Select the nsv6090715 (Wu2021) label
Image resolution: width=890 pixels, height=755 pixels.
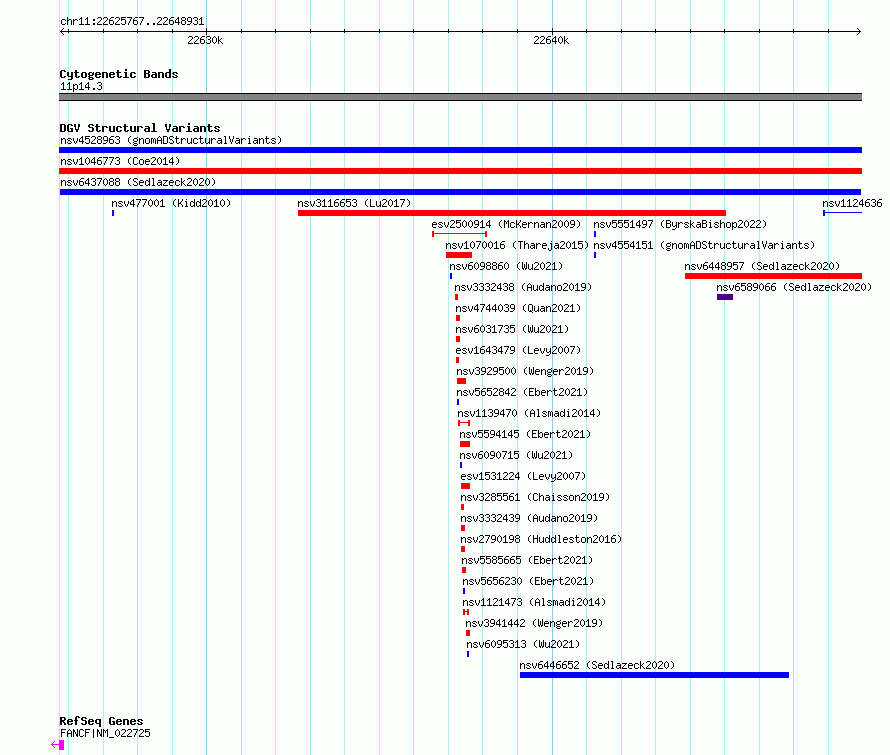[517, 455]
